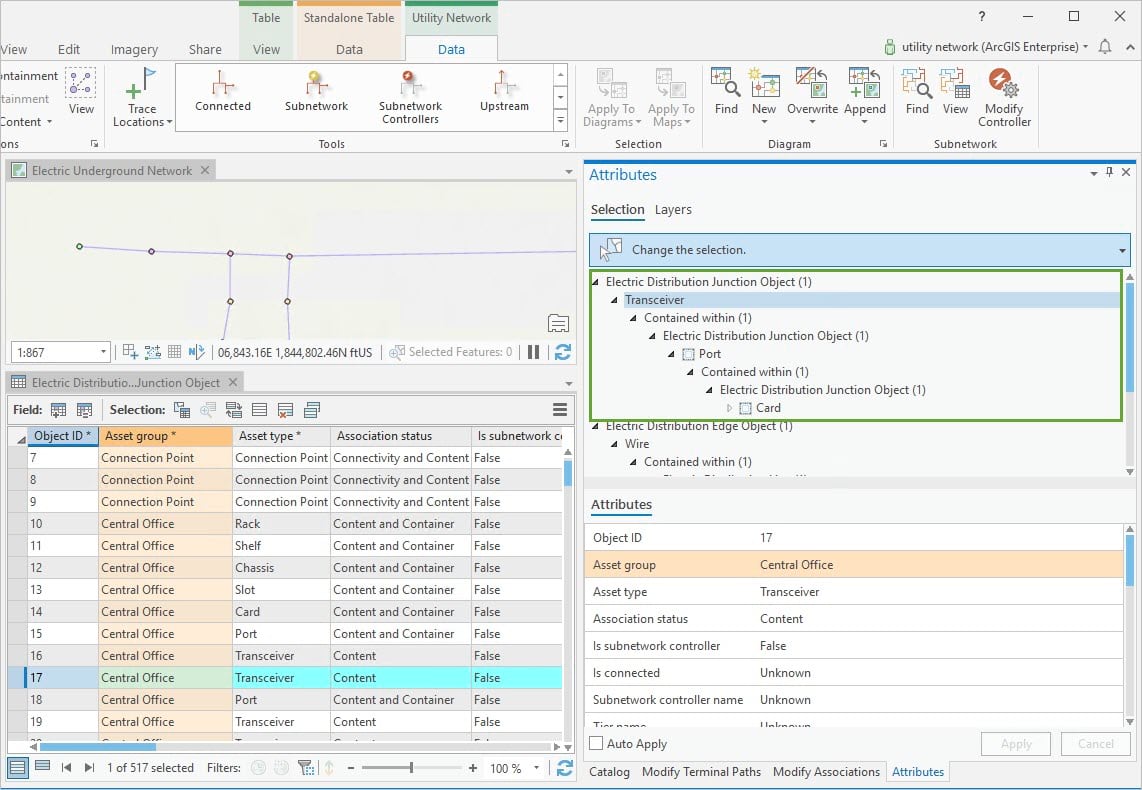Sort by the Asset group column header
The width and height of the screenshot is (1142, 790).
[x=165, y=435]
